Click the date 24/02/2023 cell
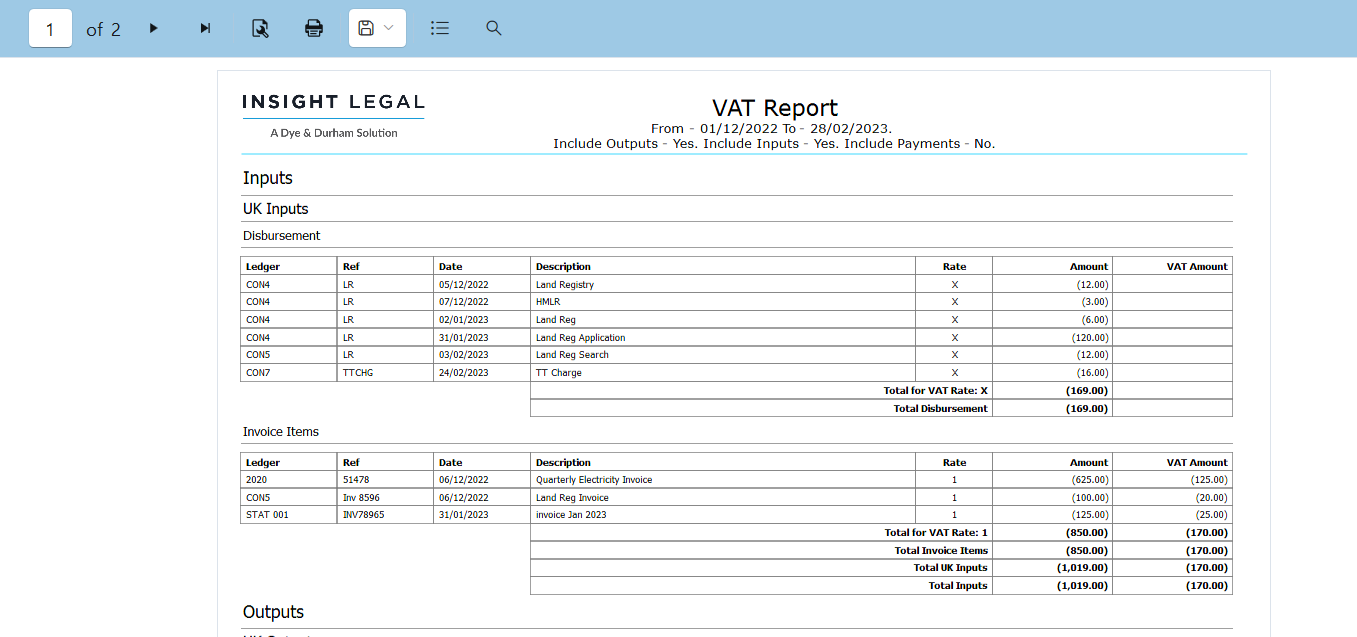1357x637 pixels. (x=482, y=372)
